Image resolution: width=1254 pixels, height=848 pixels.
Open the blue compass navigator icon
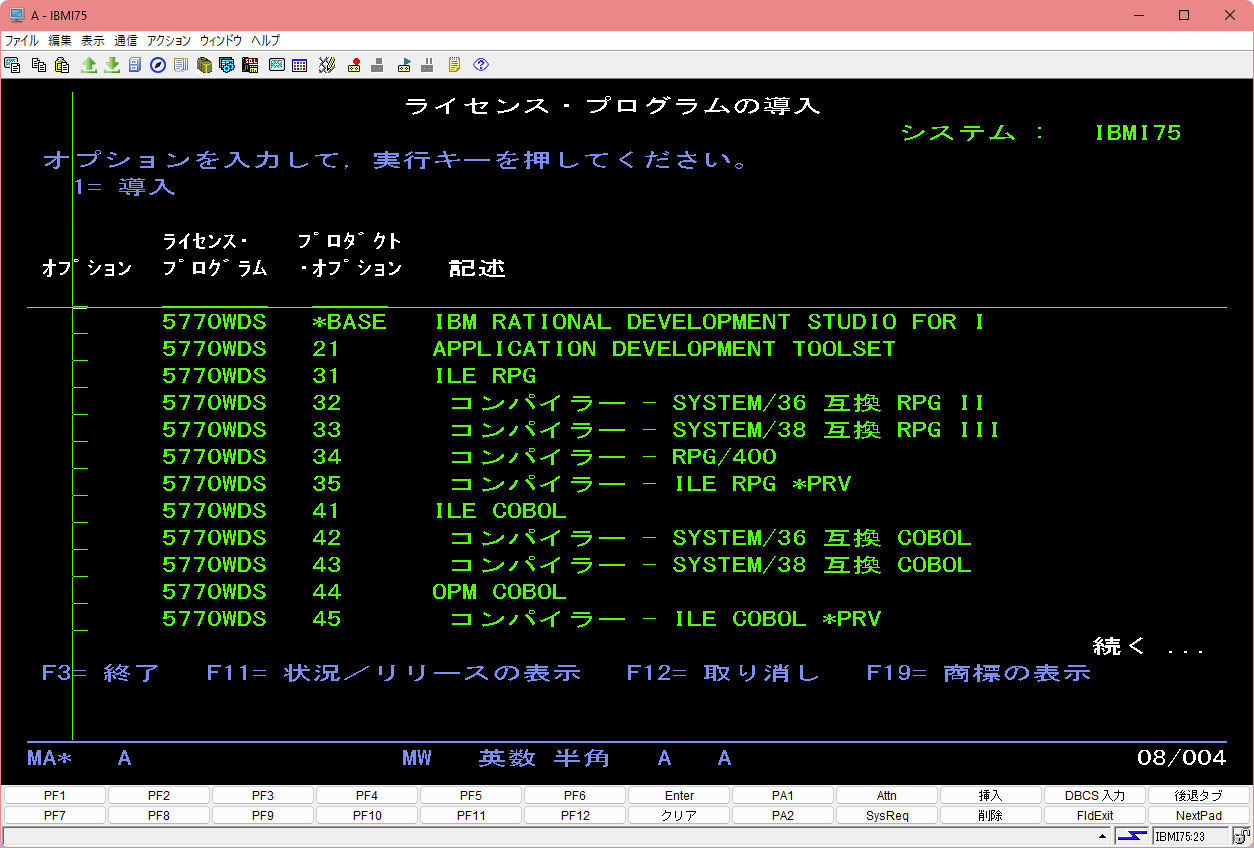pos(158,65)
